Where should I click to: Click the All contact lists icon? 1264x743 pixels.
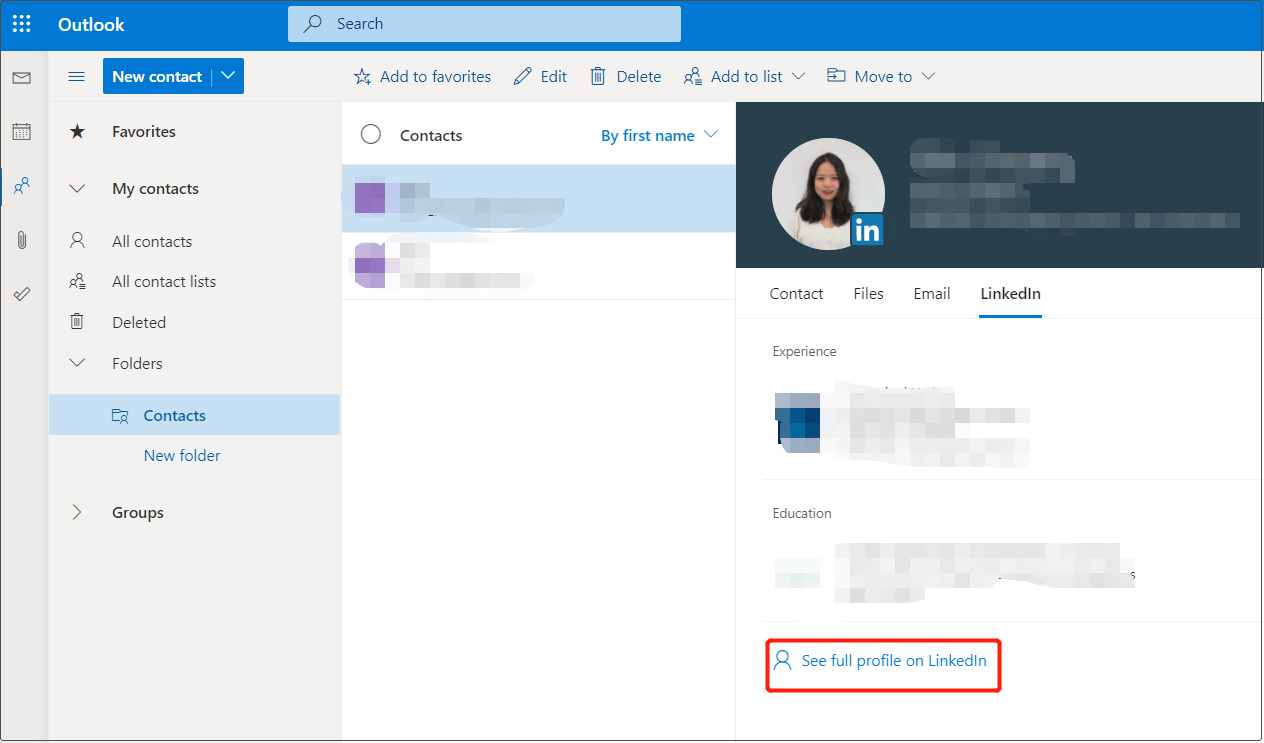[77, 282]
